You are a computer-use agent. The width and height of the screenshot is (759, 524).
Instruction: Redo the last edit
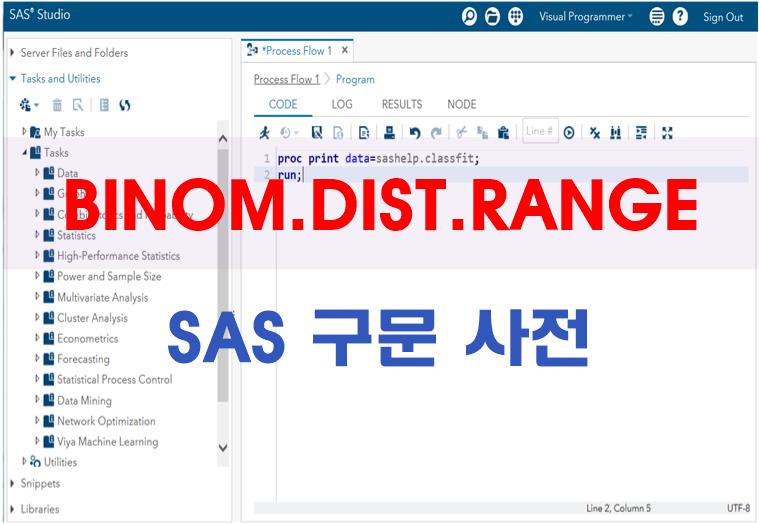(x=436, y=132)
